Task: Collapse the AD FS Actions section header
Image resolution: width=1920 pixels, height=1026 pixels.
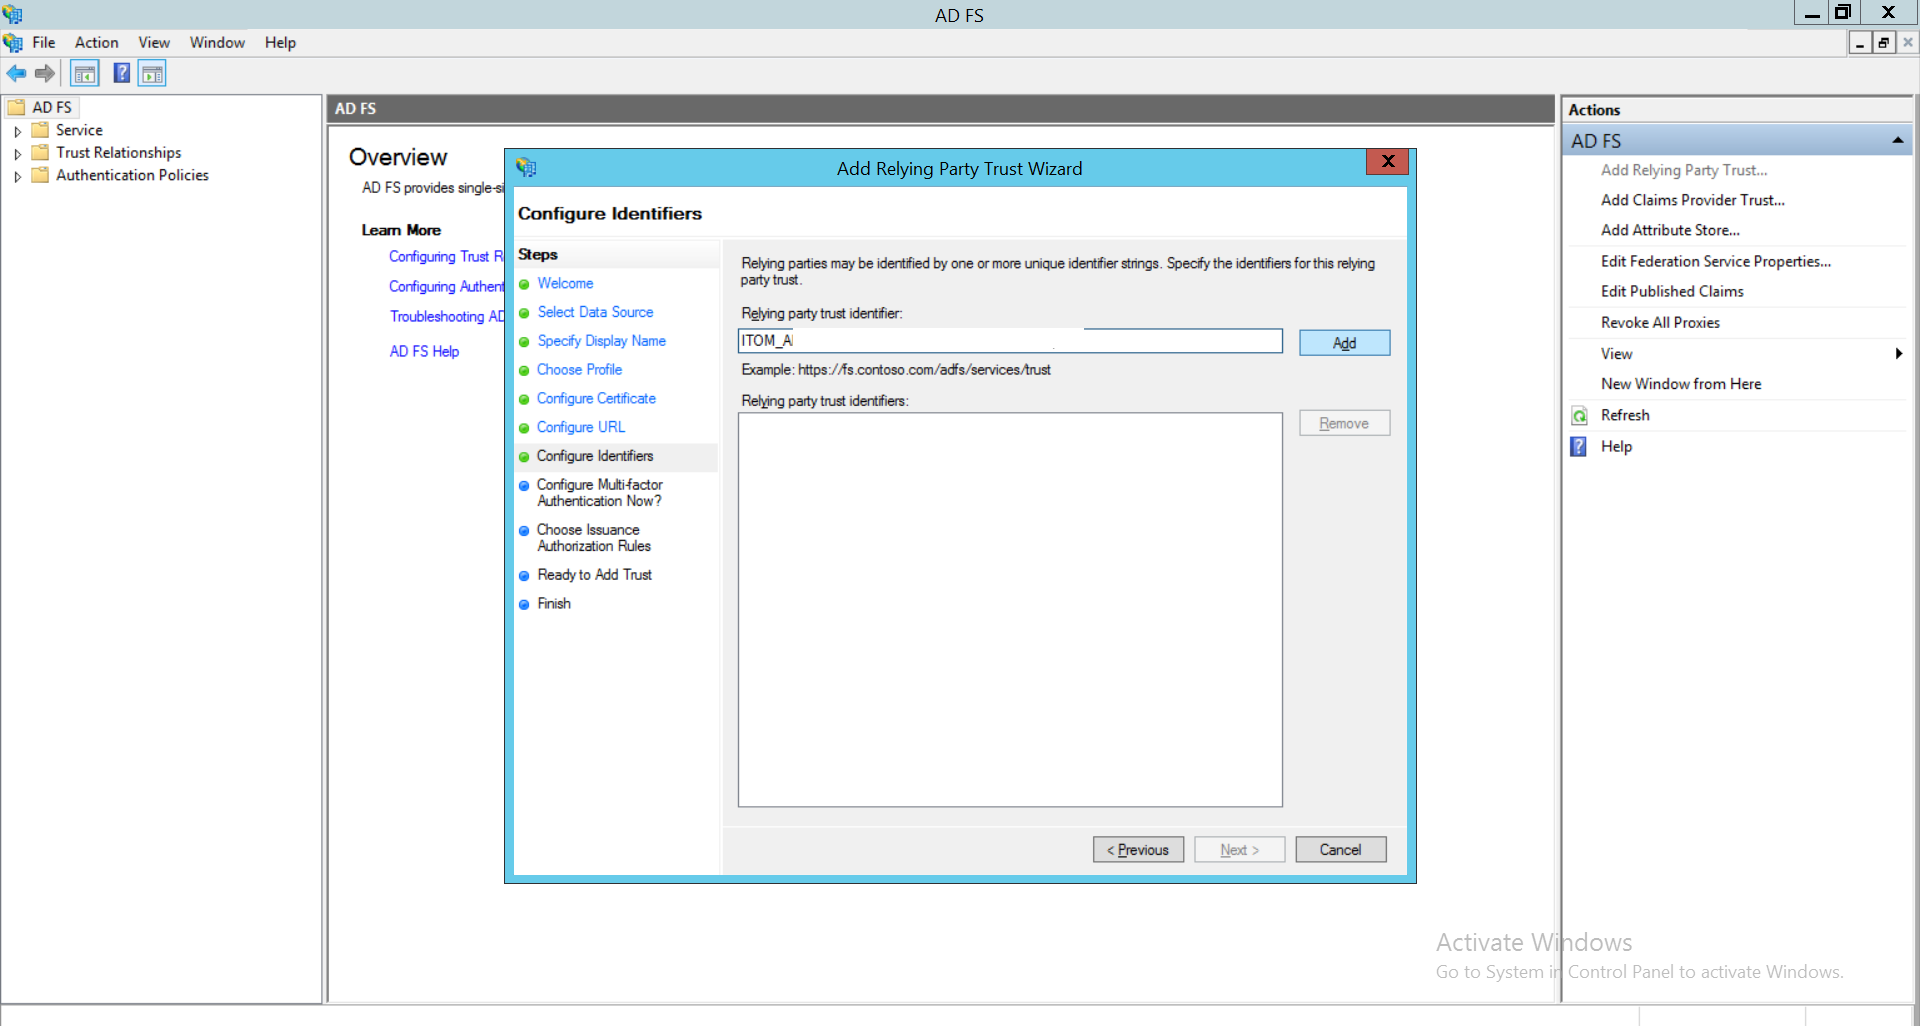Action: click(x=1897, y=139)
